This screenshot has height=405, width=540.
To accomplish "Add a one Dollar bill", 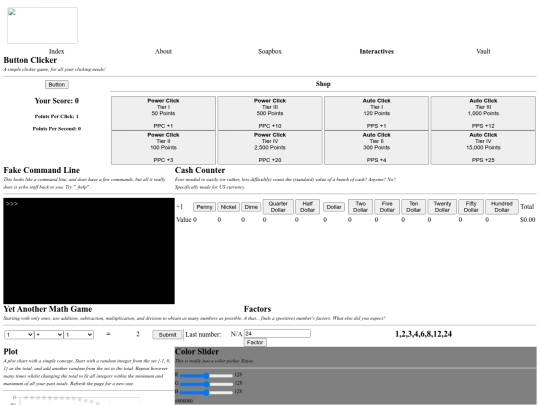I will point(334,207).
